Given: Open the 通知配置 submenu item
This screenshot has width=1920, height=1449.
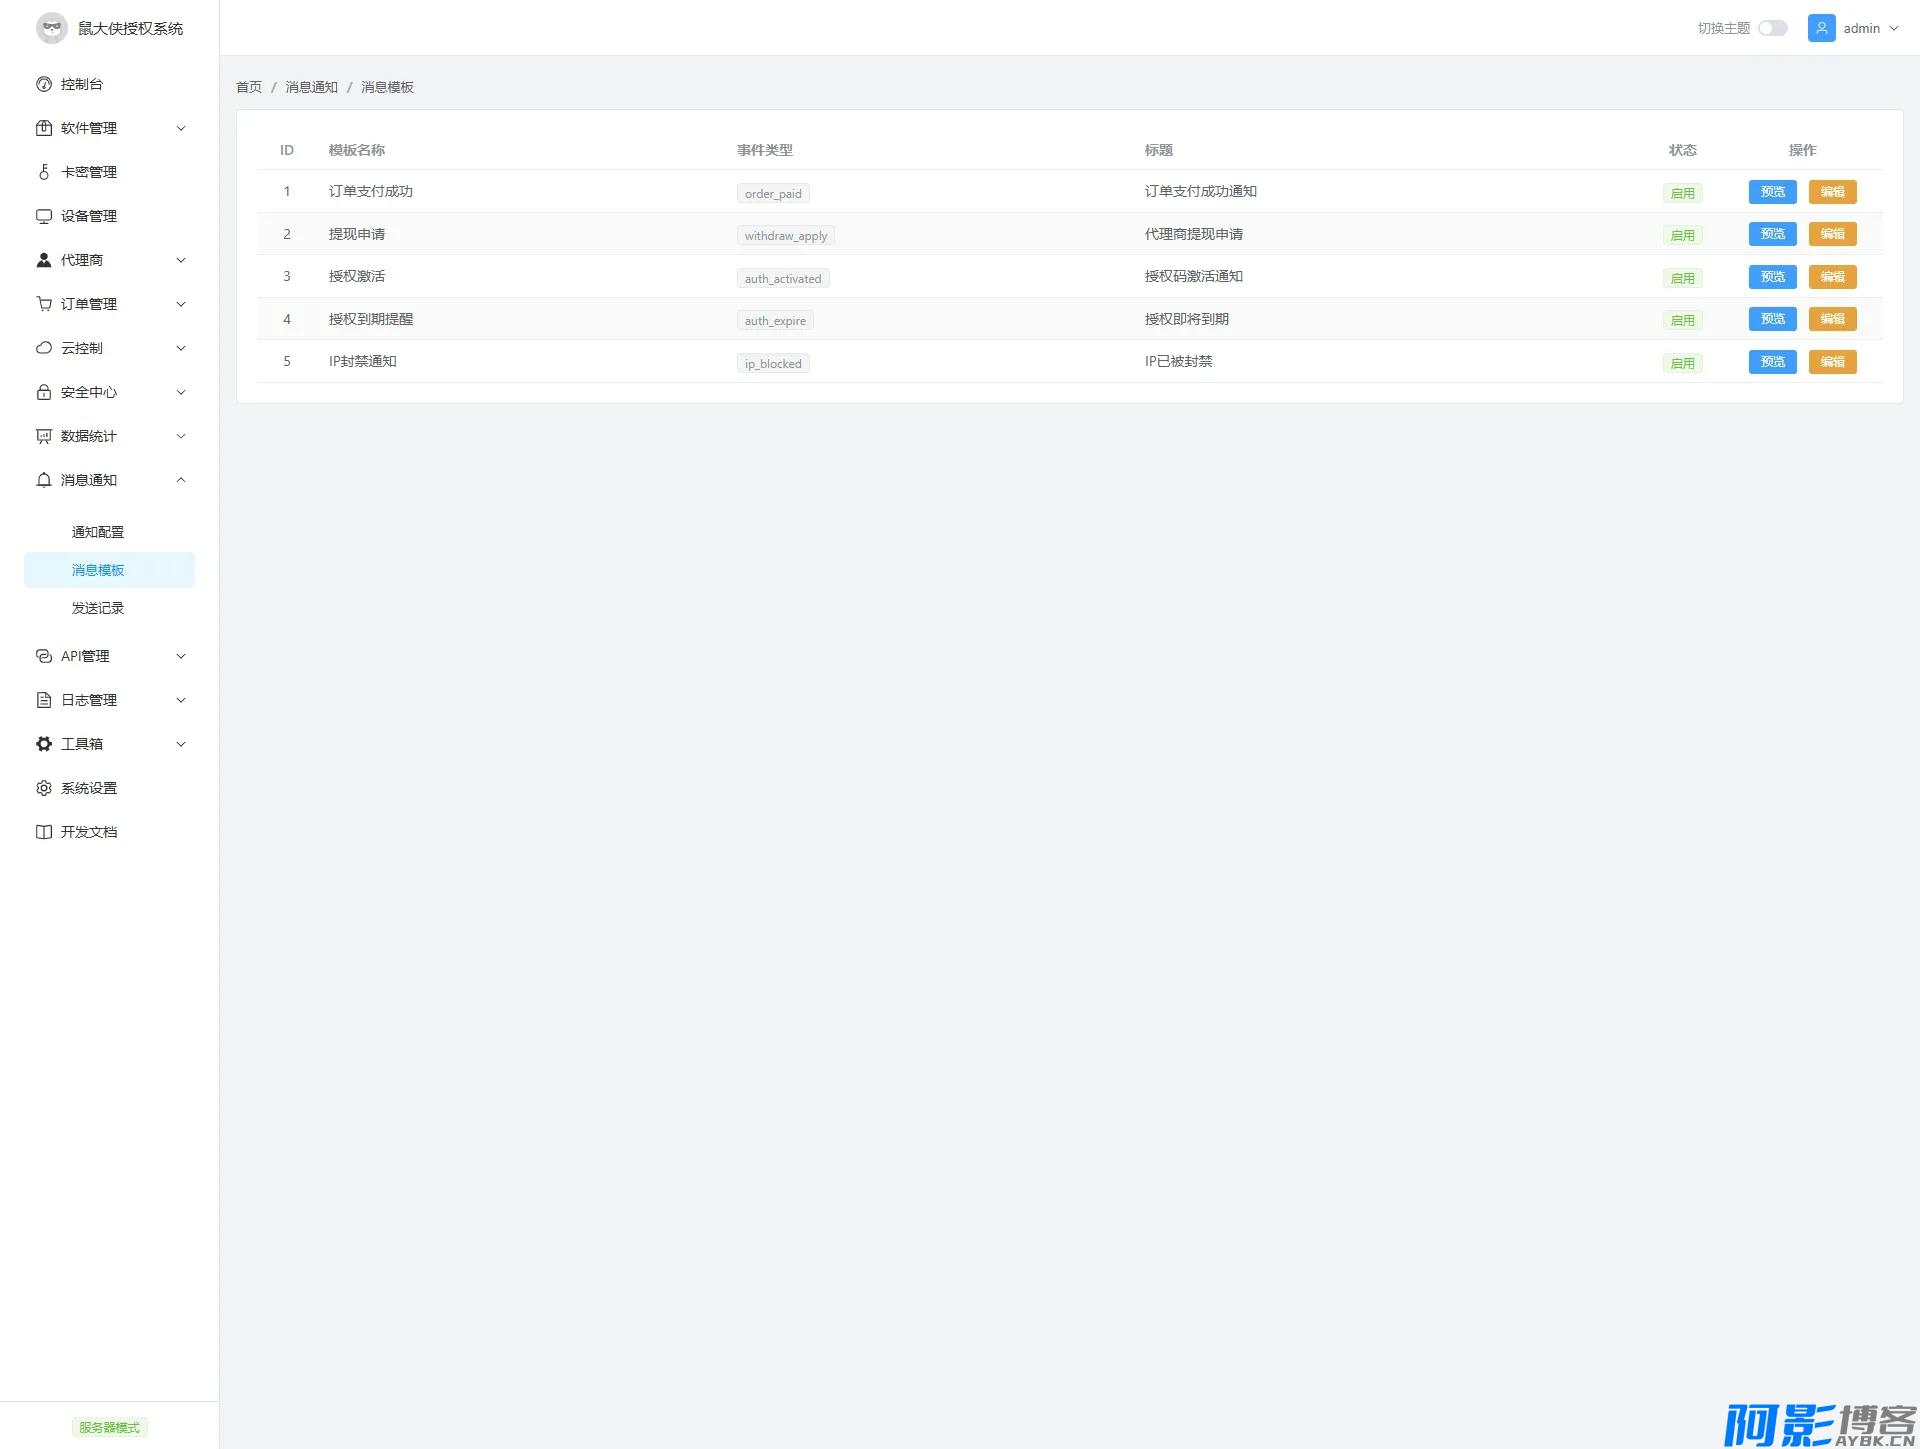Looking at the screenshot, I should point(98,532).
